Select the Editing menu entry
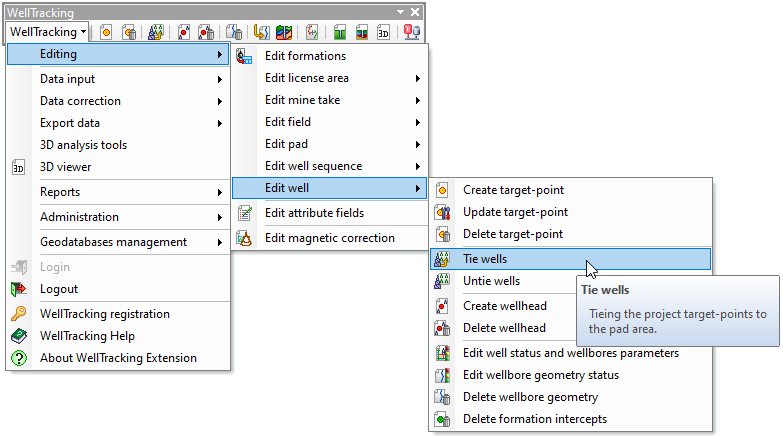The image size is (783, 436). [x=118, y=54]
